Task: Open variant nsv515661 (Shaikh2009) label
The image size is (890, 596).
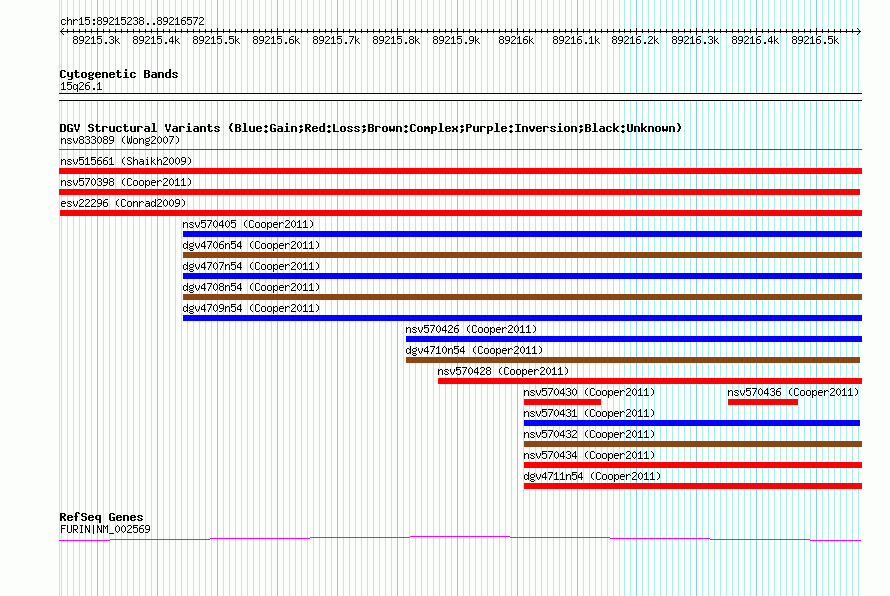Action: point(126,161)
